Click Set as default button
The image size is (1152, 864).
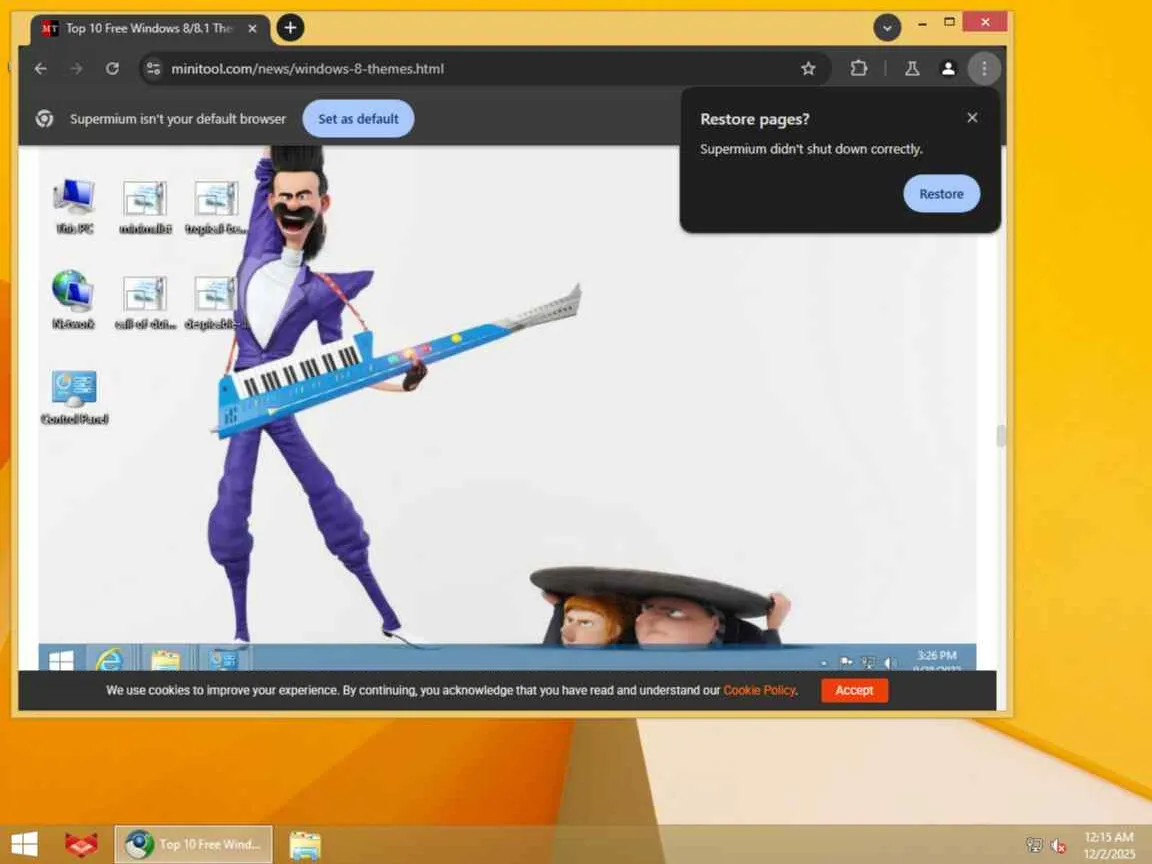(x=358, y=118)
